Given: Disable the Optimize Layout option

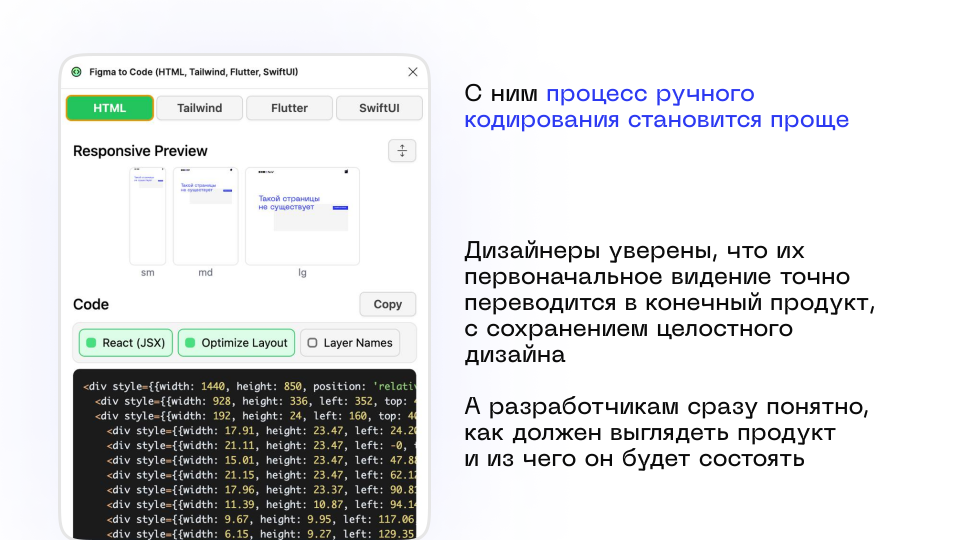Looking at the screenshot, I should pos(236,343).
